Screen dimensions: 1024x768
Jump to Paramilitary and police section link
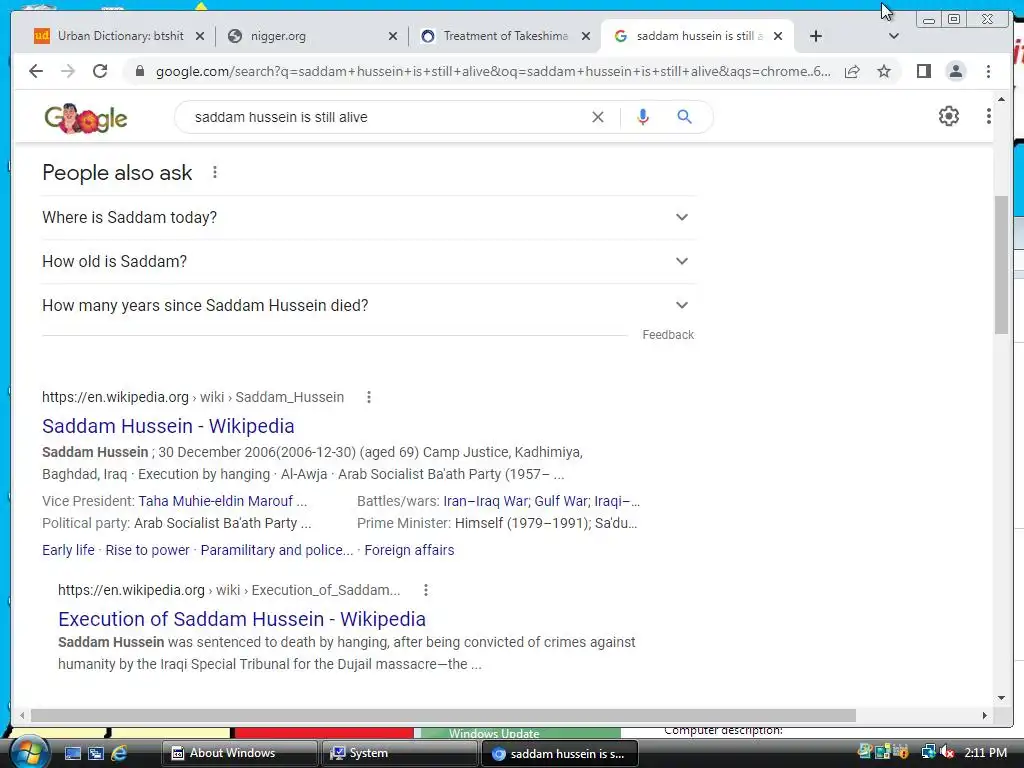276,550
